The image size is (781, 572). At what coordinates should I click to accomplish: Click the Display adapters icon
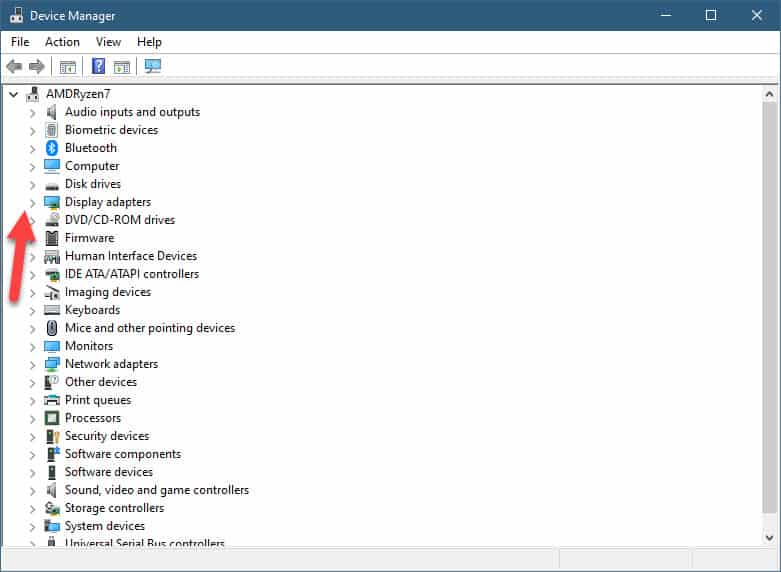(52, 202)
